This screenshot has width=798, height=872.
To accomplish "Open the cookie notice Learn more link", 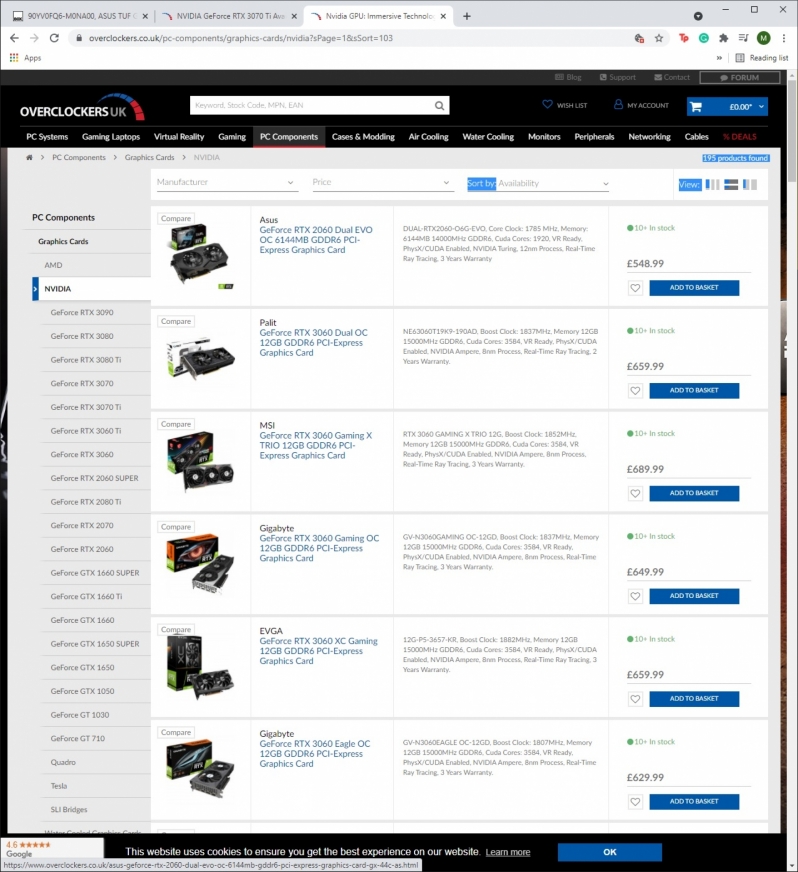I will [x=508, y=852].
